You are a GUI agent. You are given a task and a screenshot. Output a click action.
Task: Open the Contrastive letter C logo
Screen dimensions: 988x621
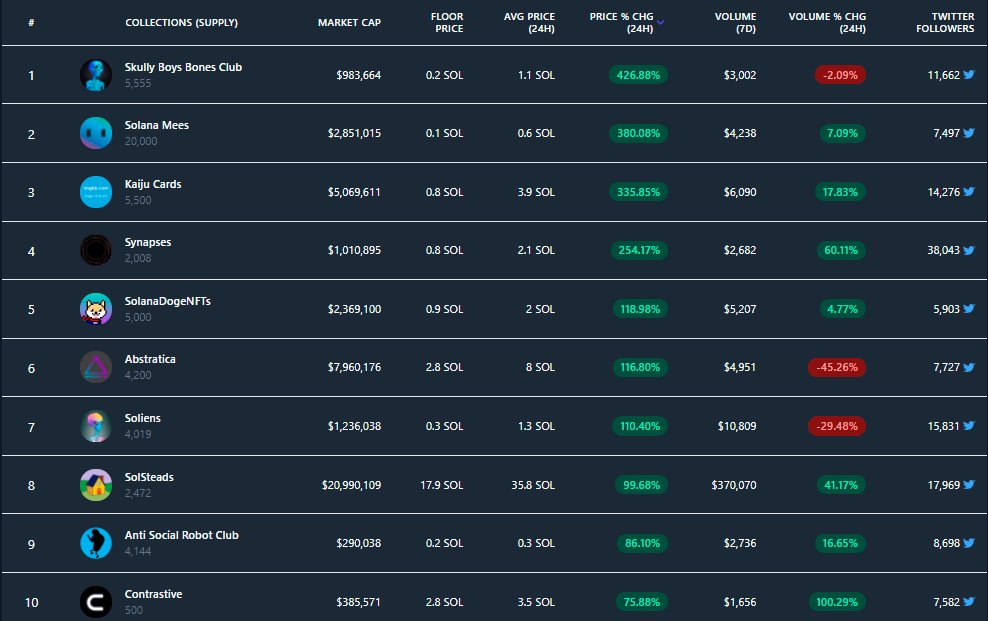click(95, 601)
